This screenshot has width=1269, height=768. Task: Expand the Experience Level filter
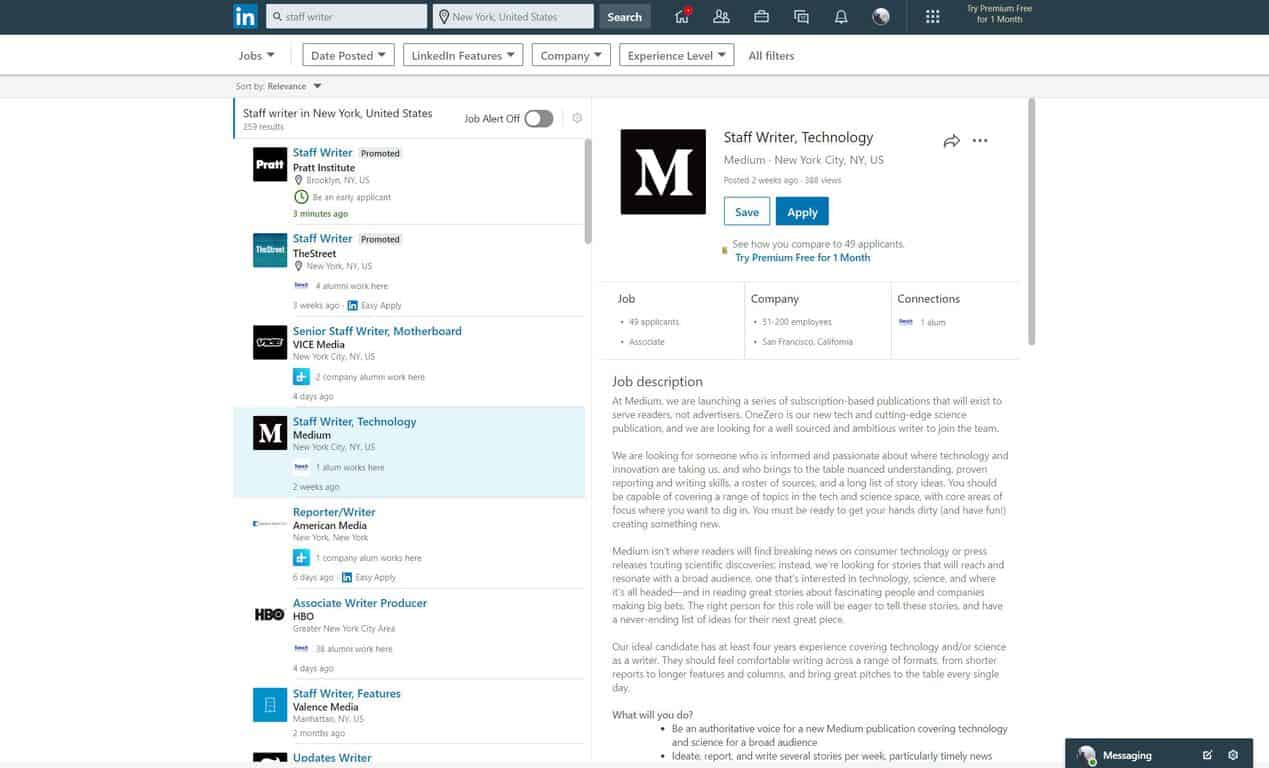click(x=676, y=56)
